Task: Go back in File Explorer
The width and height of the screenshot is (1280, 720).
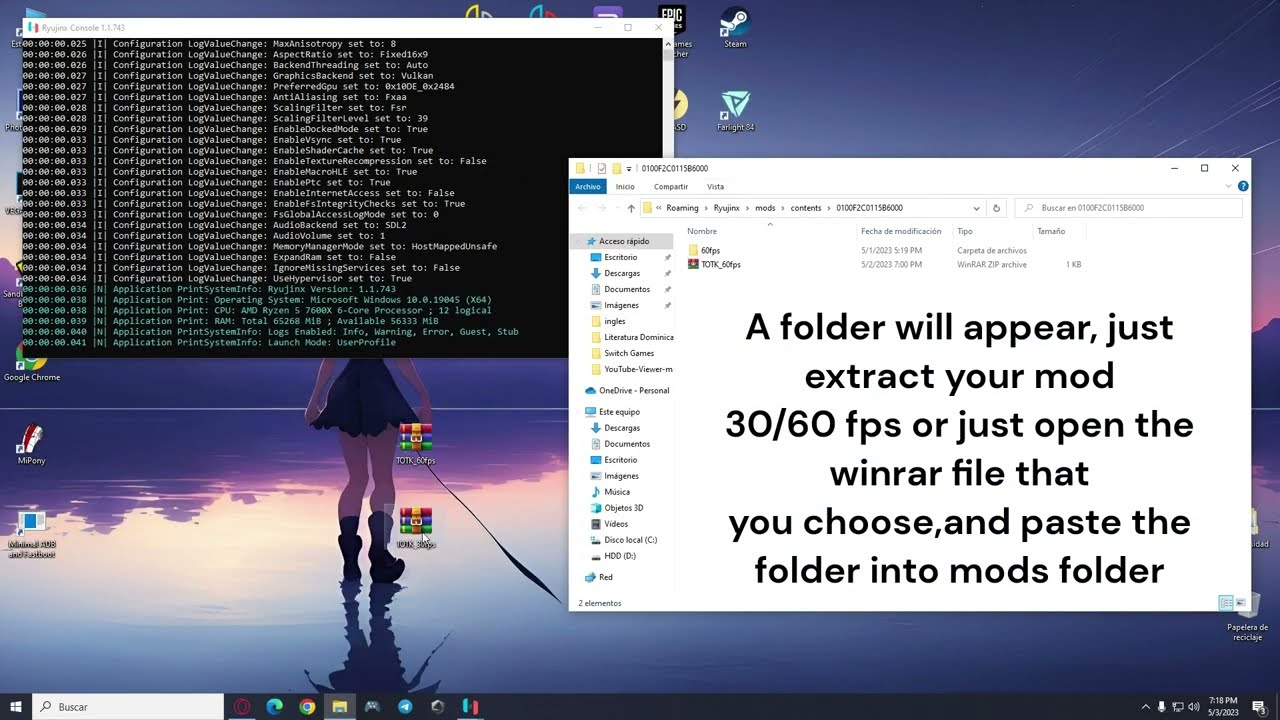Action: [583, 208]
